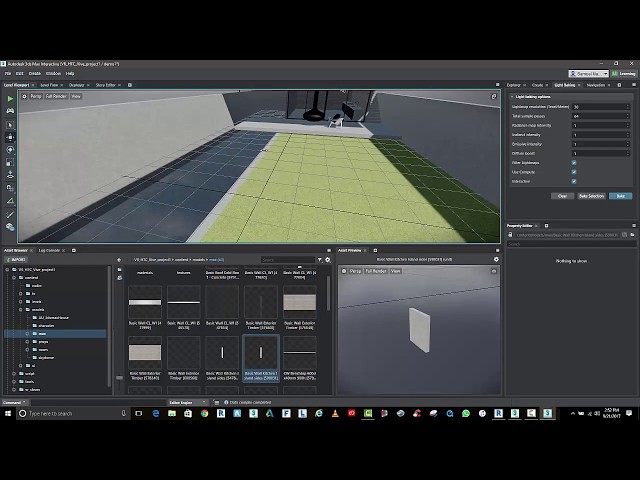Disable the Interactive checkbox

574,181
